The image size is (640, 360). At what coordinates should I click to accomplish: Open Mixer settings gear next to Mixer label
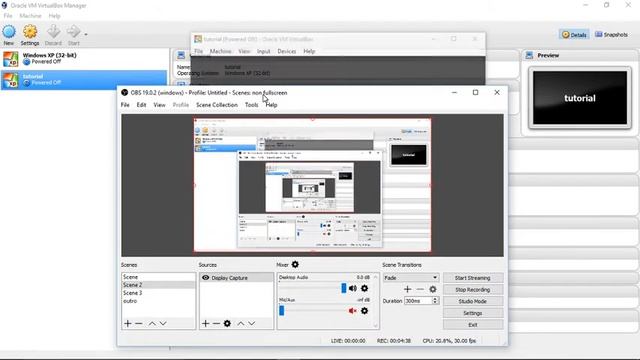(295, 264)
